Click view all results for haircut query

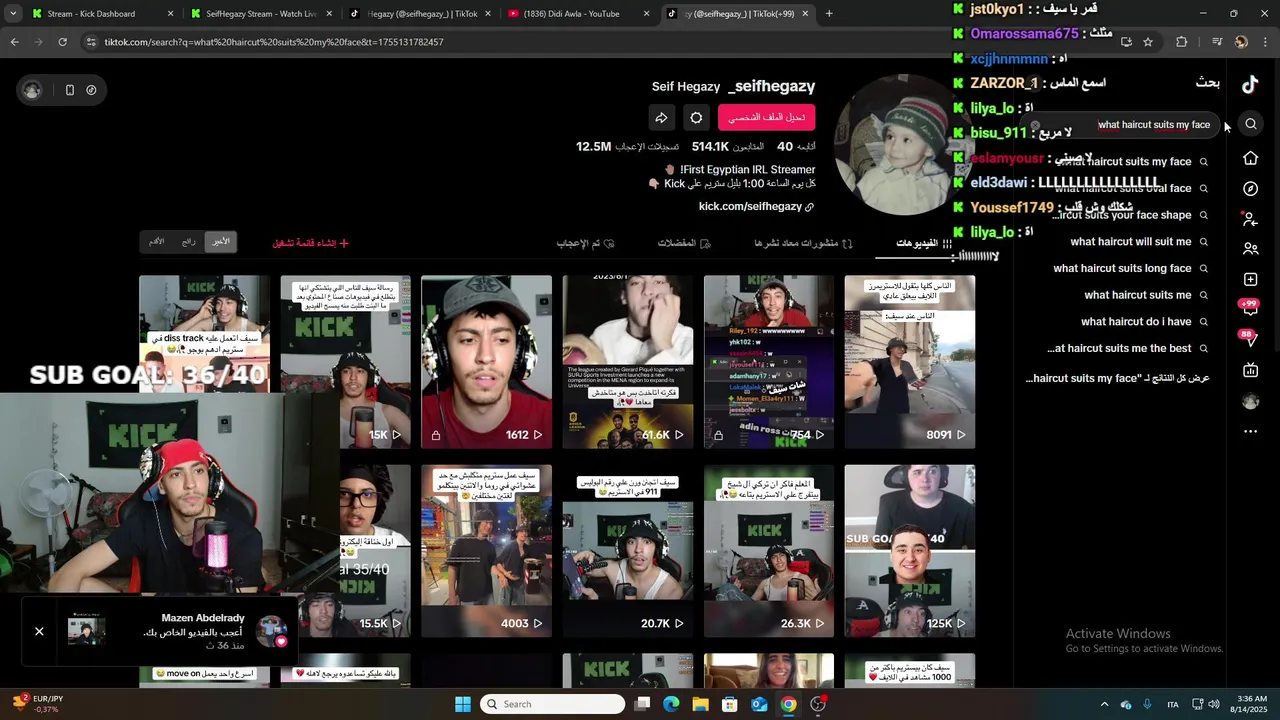[1118, 378]
